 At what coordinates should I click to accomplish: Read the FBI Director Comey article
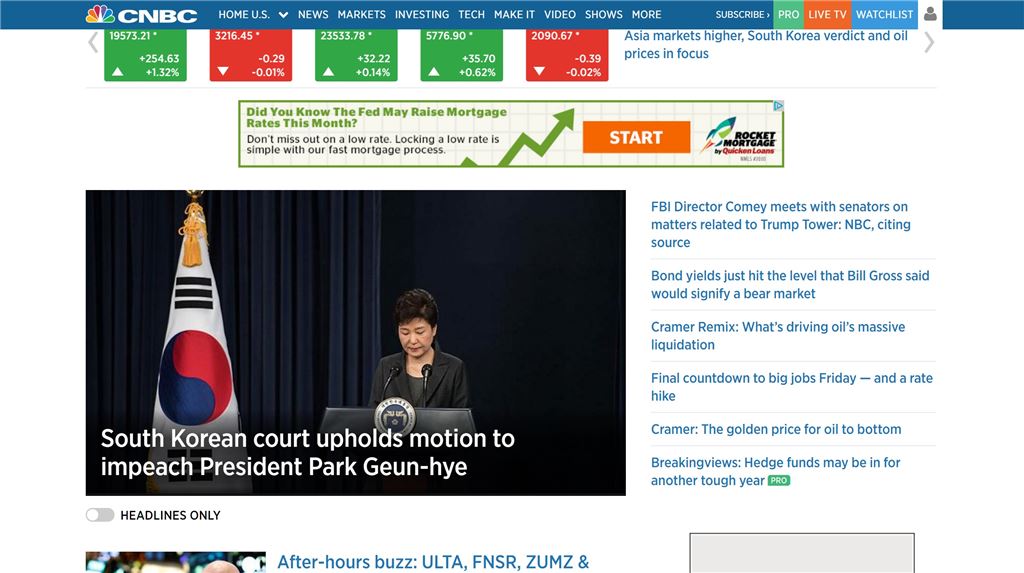(x=780, y=224)
